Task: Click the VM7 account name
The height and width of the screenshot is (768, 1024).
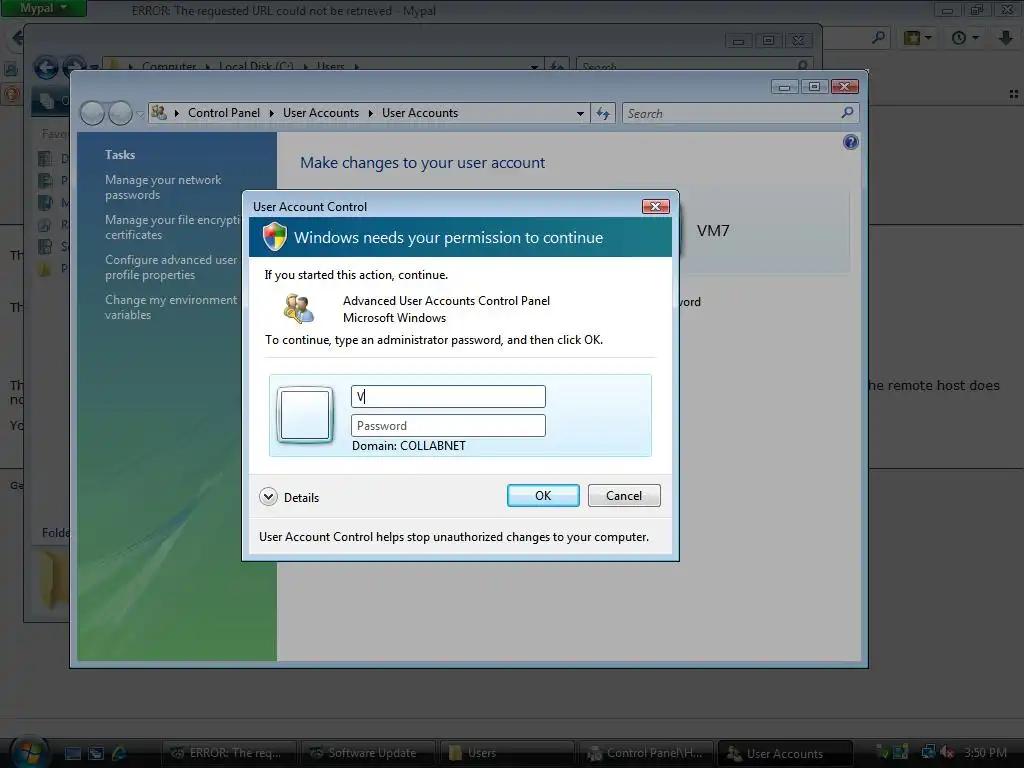Action: 712,231
